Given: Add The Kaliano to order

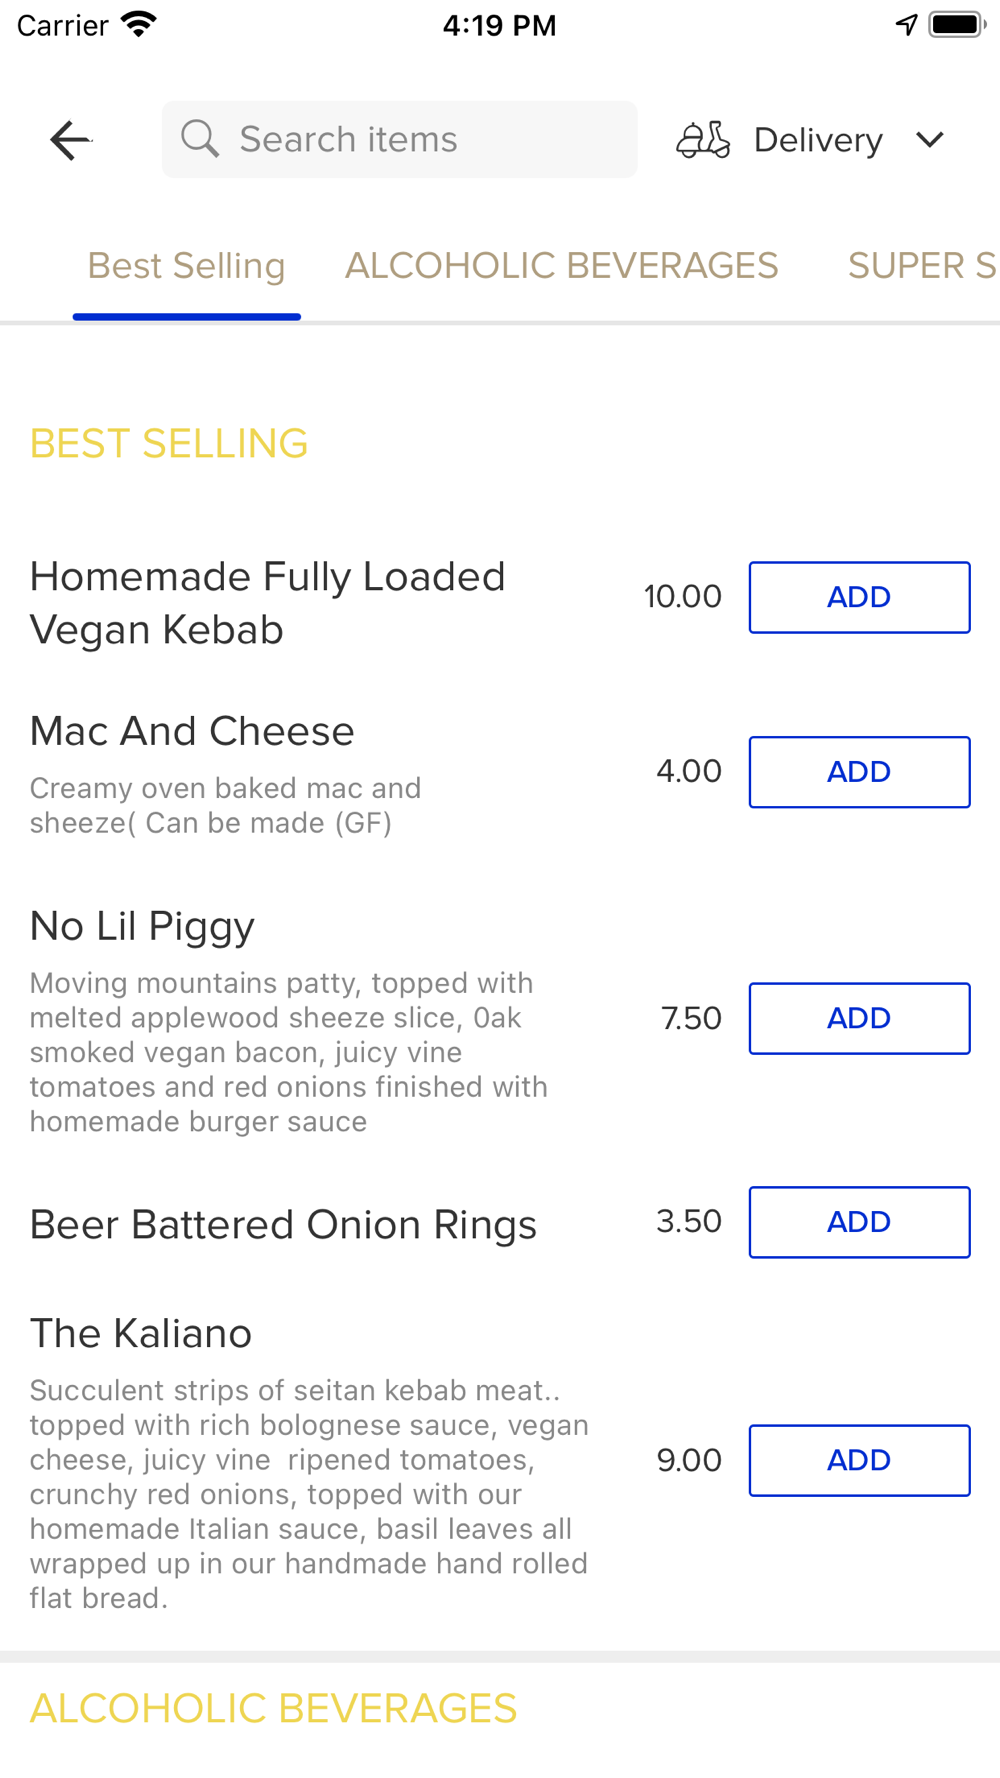Looking at the screenshot, I should pos(859,1460).
